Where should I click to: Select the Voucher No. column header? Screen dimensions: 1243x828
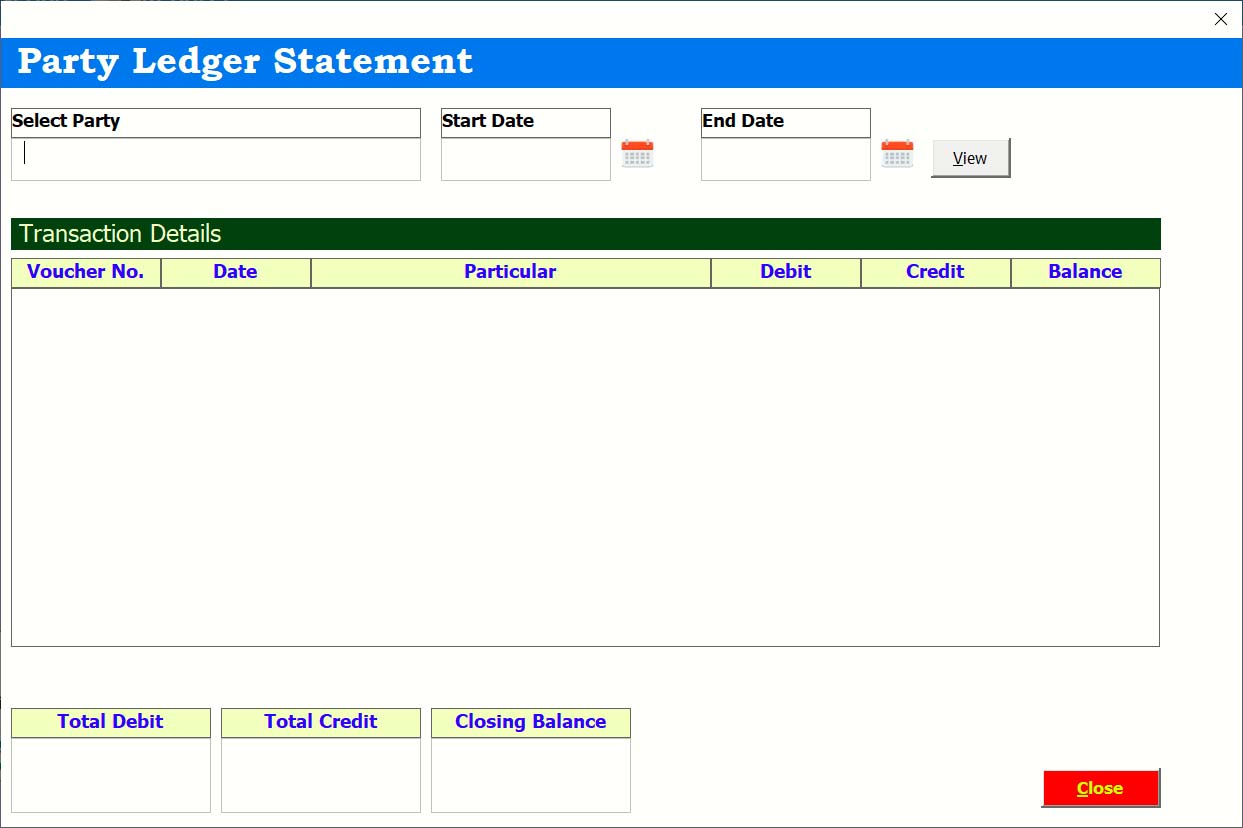point(86,272)
